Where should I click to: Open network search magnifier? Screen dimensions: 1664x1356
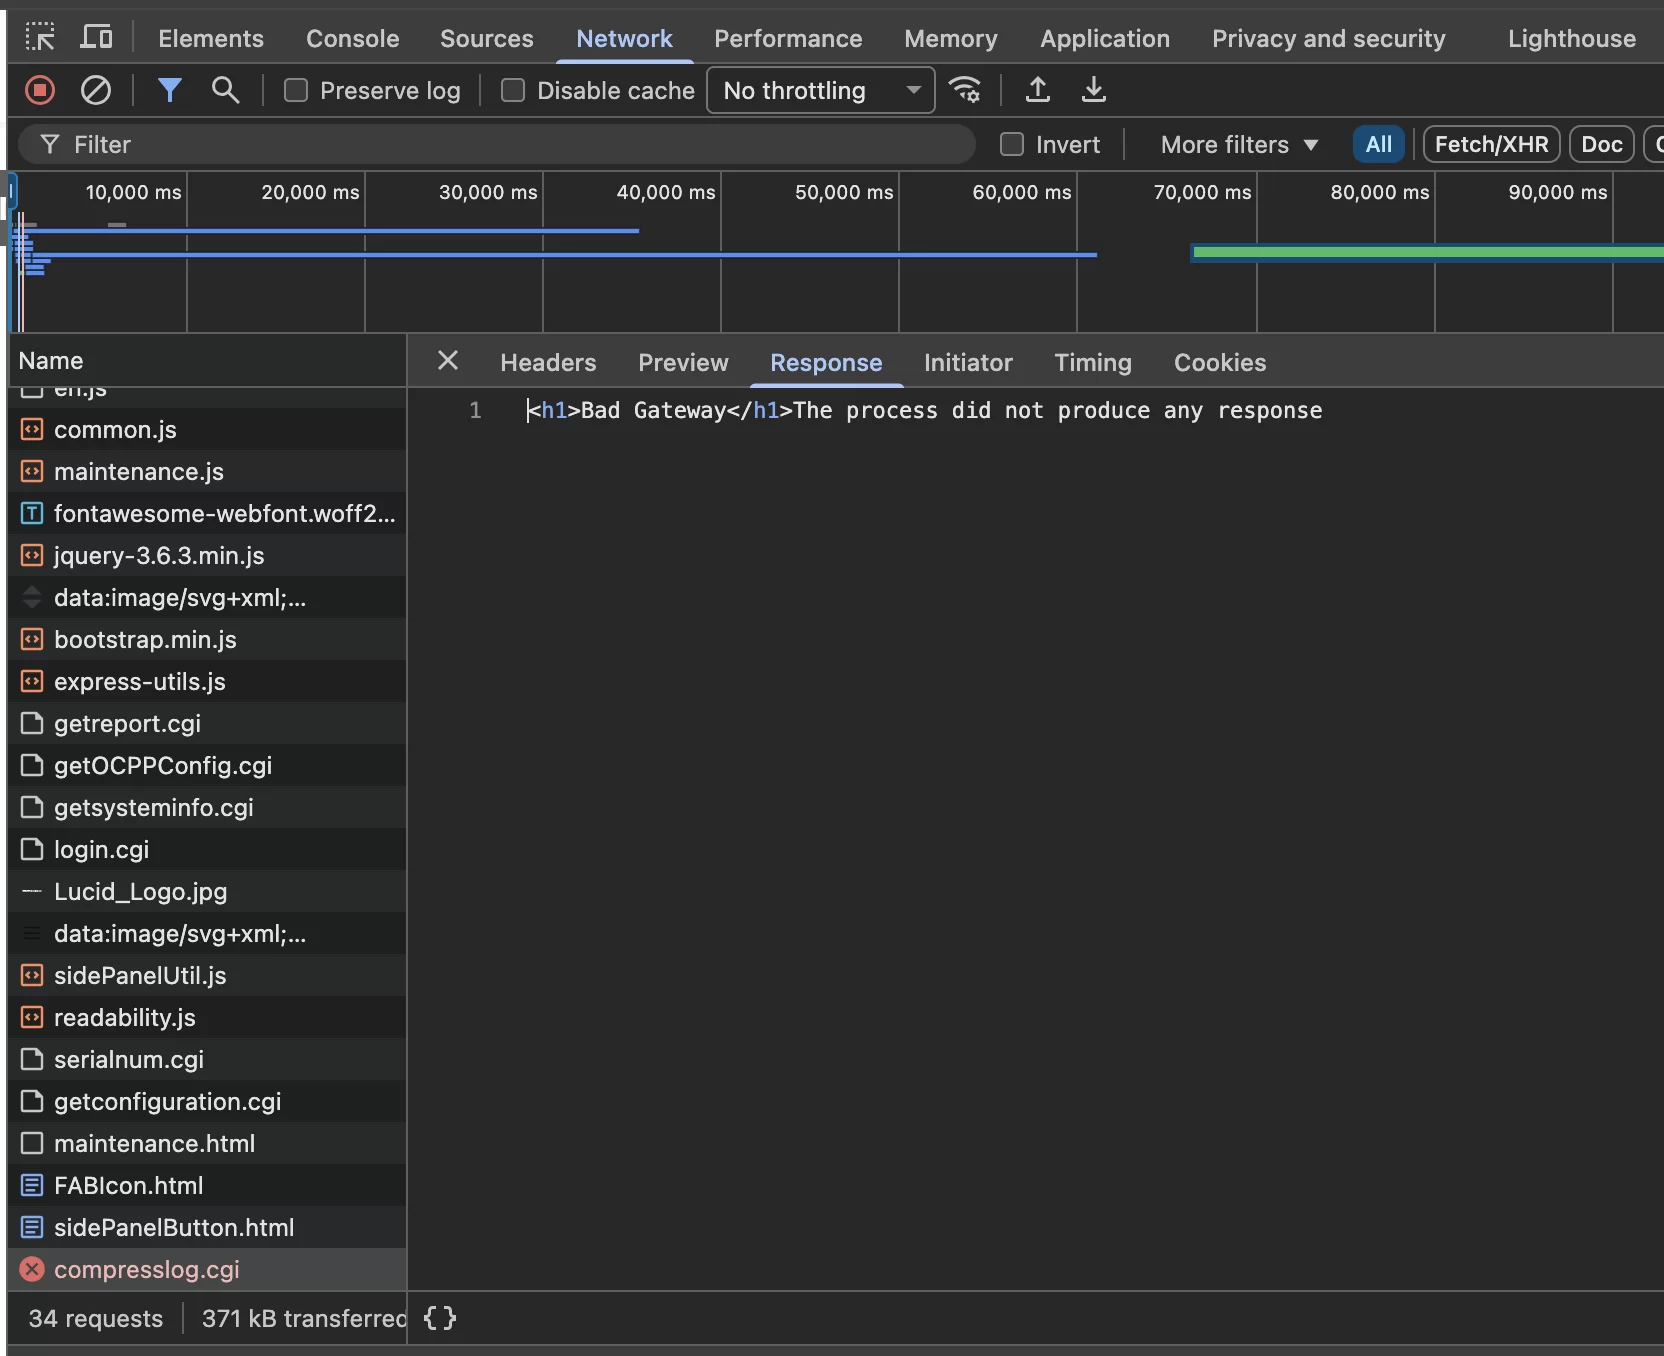coord(226,90)
